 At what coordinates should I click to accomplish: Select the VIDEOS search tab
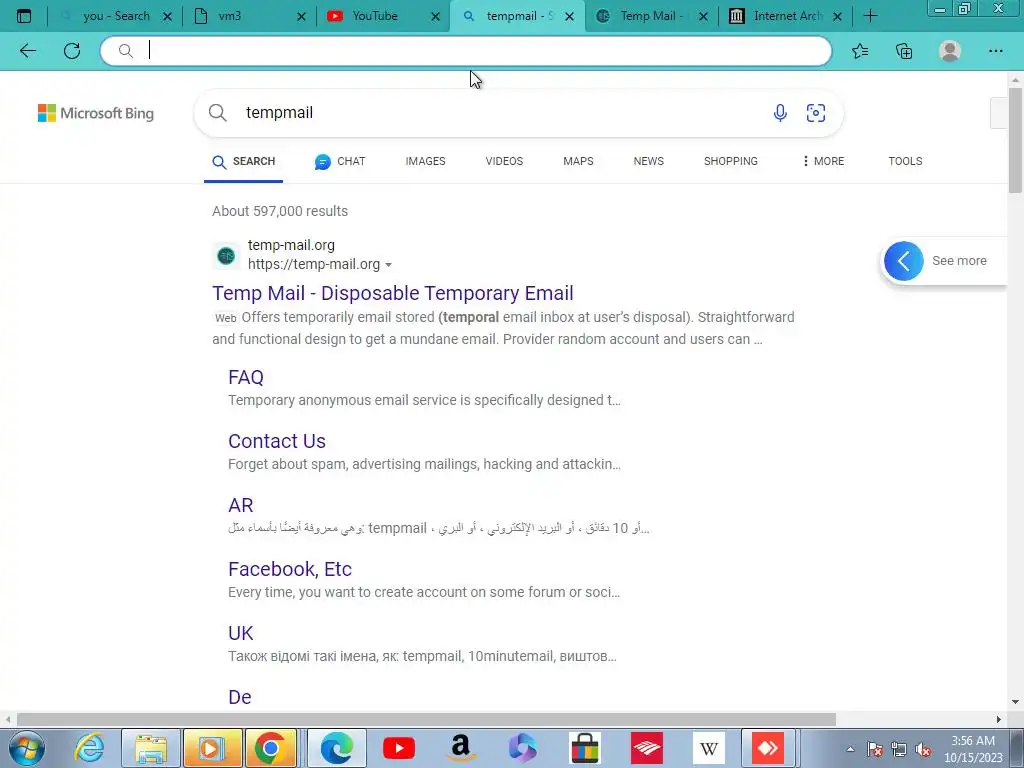coord(504,161)
